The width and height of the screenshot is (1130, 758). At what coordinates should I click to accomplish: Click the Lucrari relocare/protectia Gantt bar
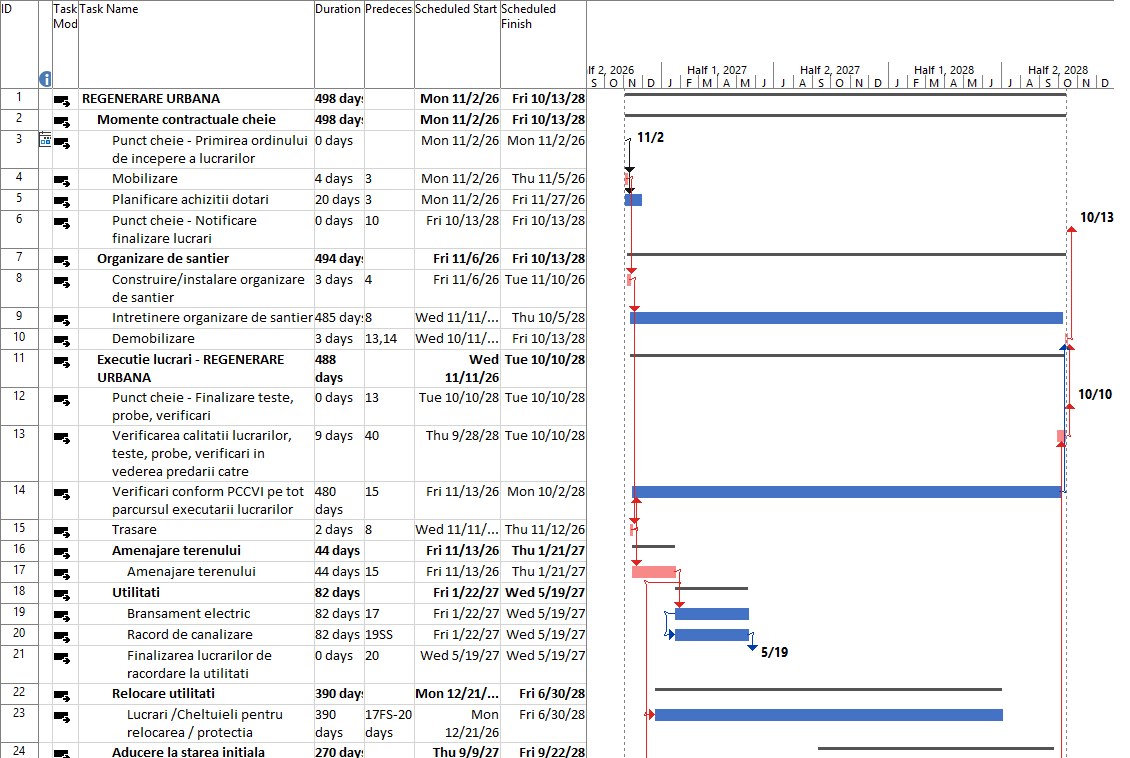[x=829, y=715]
